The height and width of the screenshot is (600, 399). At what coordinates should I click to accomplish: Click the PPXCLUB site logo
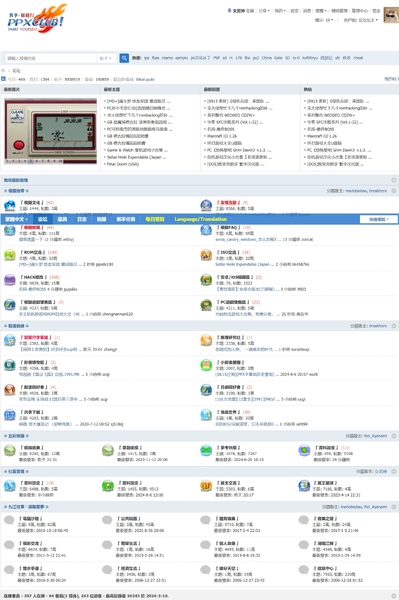point(37,18)
